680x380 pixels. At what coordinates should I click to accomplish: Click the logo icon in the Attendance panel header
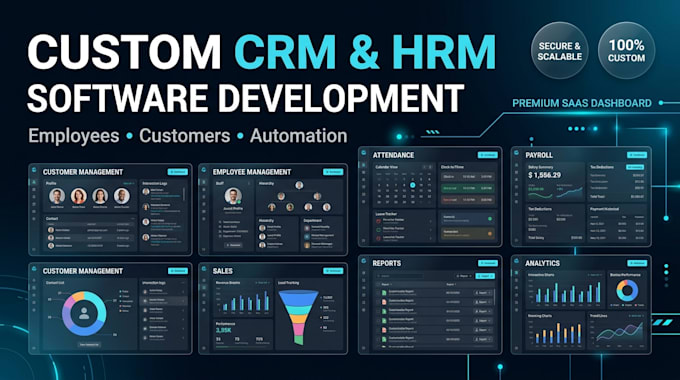point(363,153)
